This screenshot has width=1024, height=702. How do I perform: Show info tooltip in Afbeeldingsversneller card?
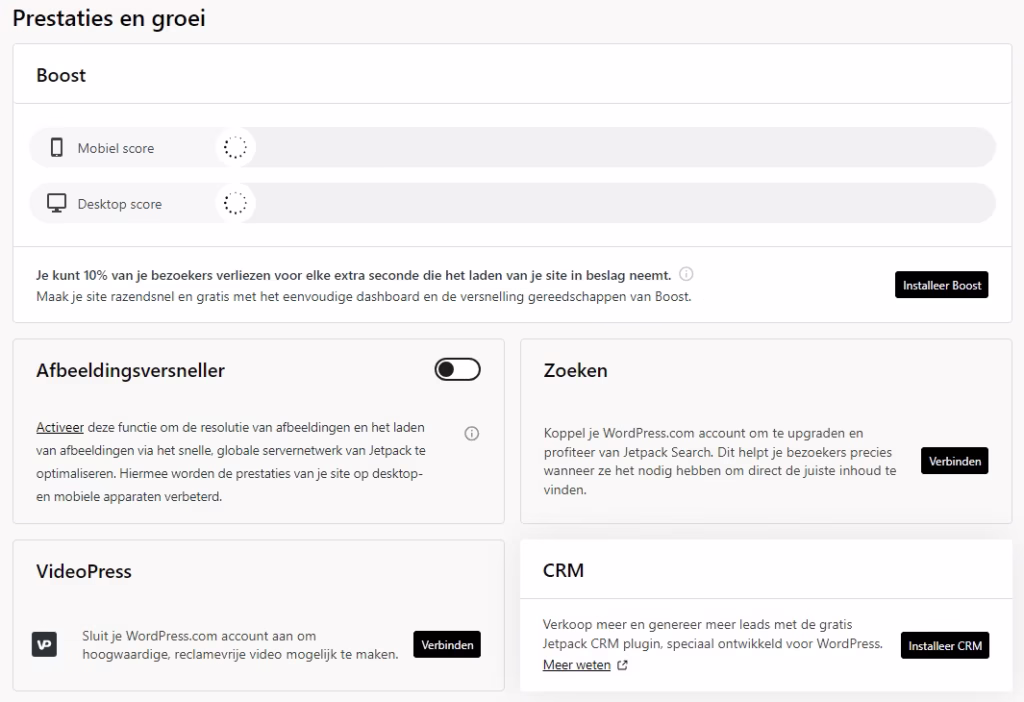(472, 434)
